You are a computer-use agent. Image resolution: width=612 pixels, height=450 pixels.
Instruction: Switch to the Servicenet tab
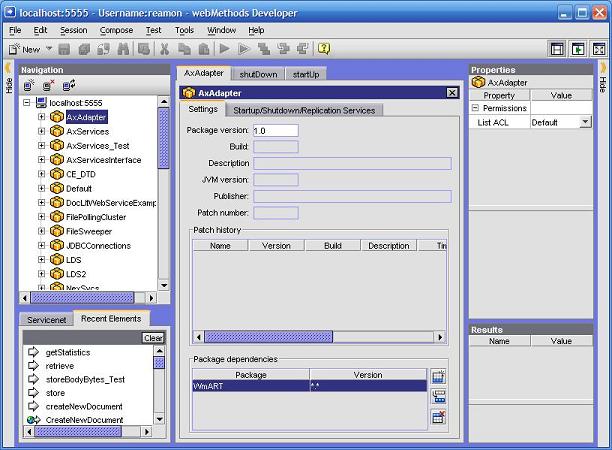(46, 320)
